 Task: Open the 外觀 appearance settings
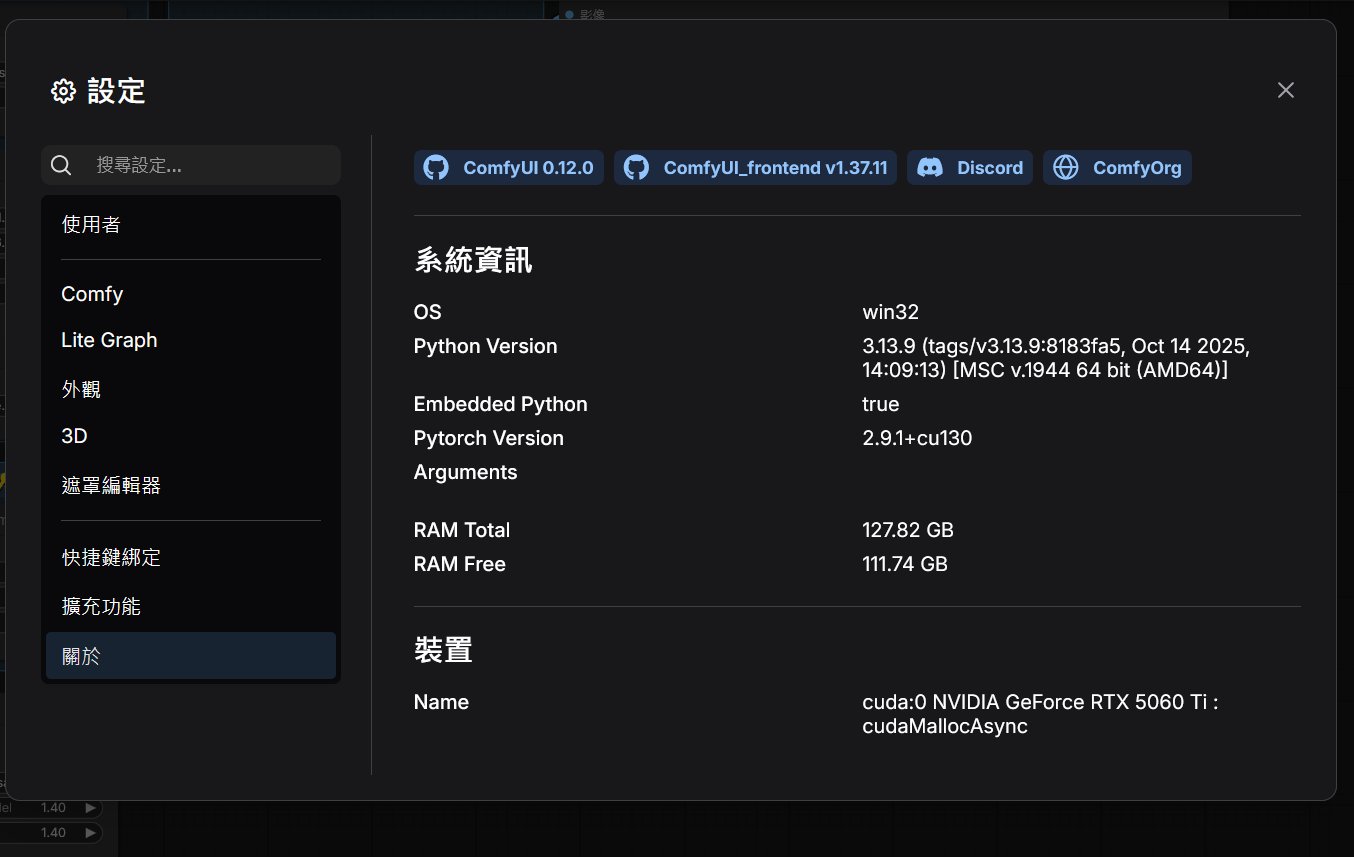tap(81, 389)
